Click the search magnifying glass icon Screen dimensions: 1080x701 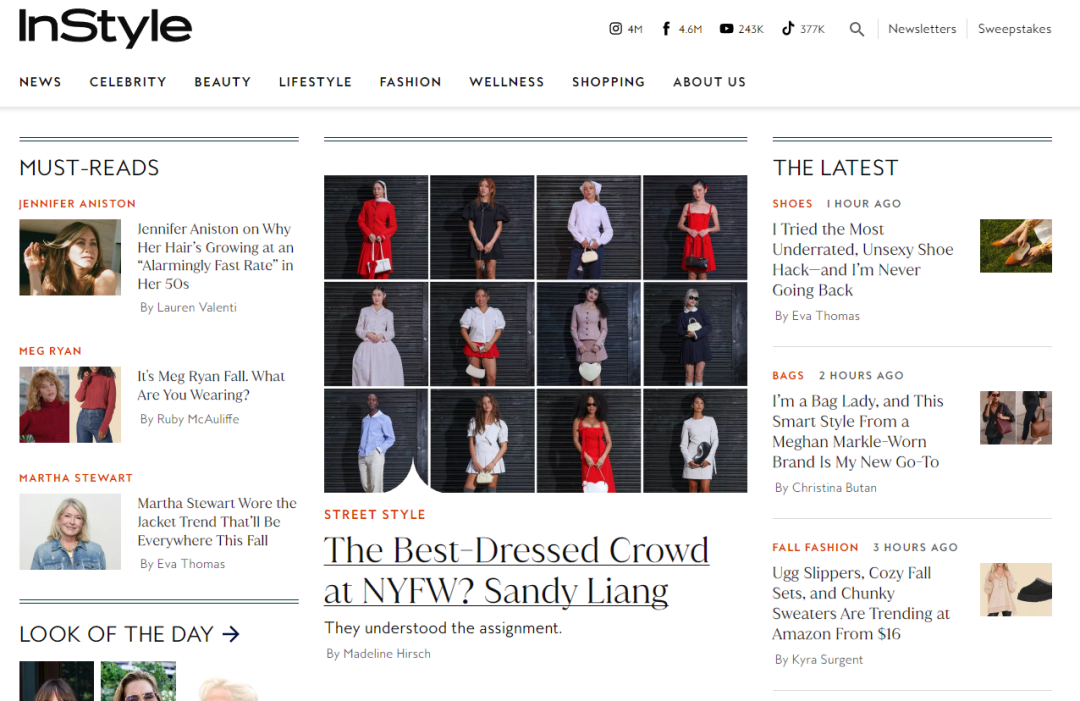[857, 29]
